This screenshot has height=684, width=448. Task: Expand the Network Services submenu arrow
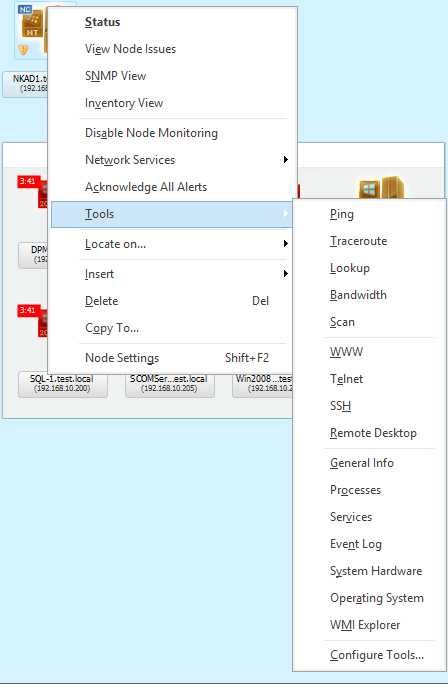[x=285, y=160]
